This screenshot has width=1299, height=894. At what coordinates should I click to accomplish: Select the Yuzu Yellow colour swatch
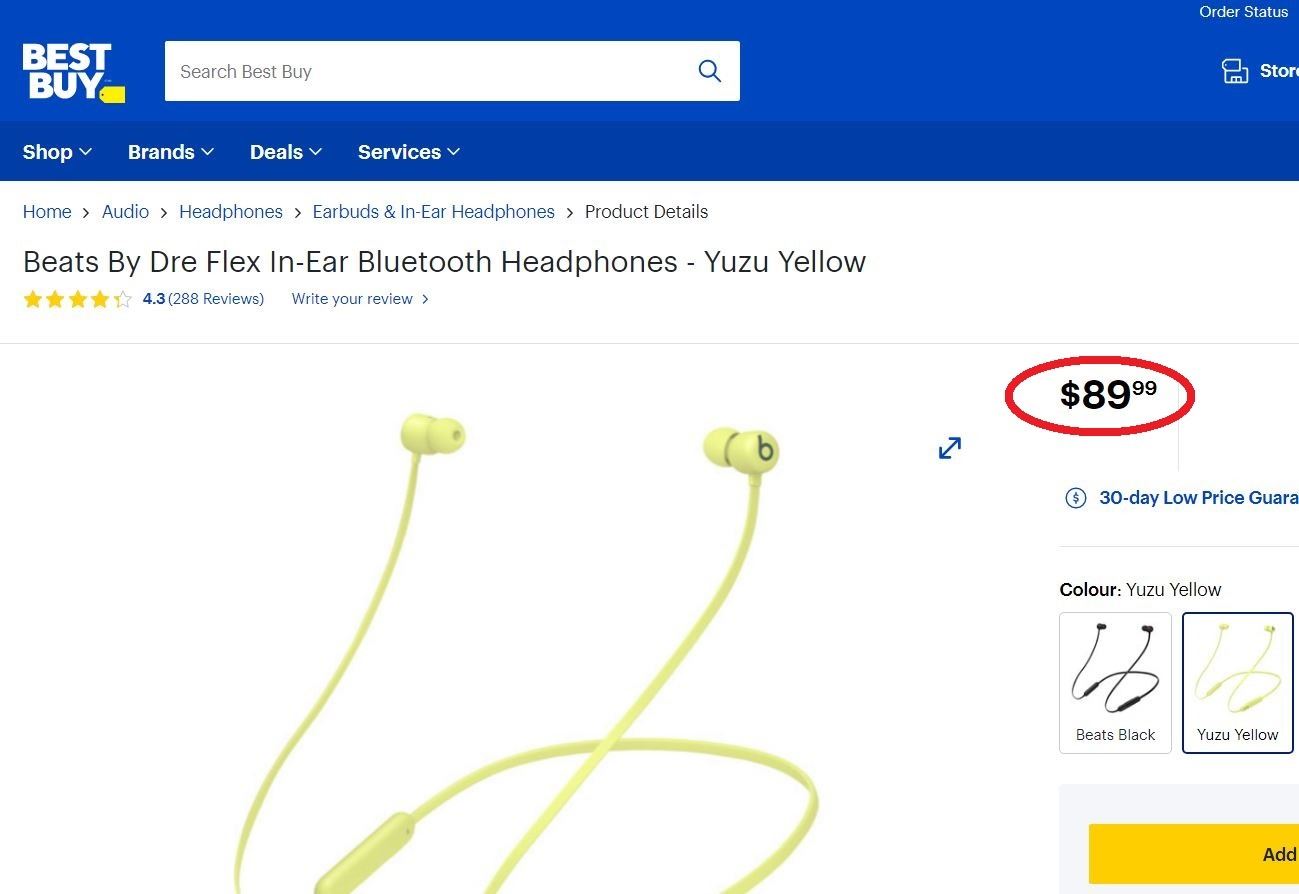[x=1237, y=682]
